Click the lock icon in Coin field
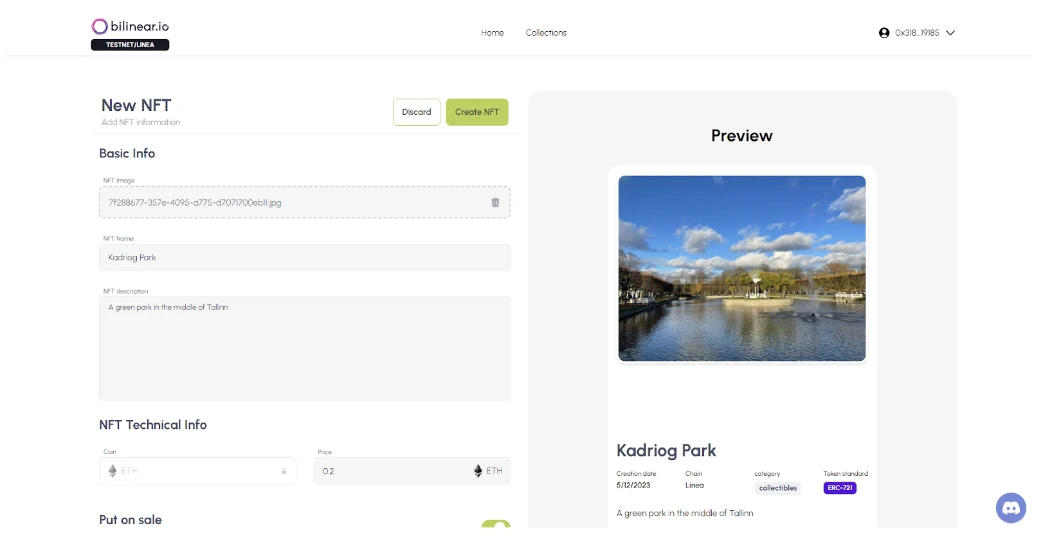This screenshot has height=542, width=1046. click(x=284, y=471)
